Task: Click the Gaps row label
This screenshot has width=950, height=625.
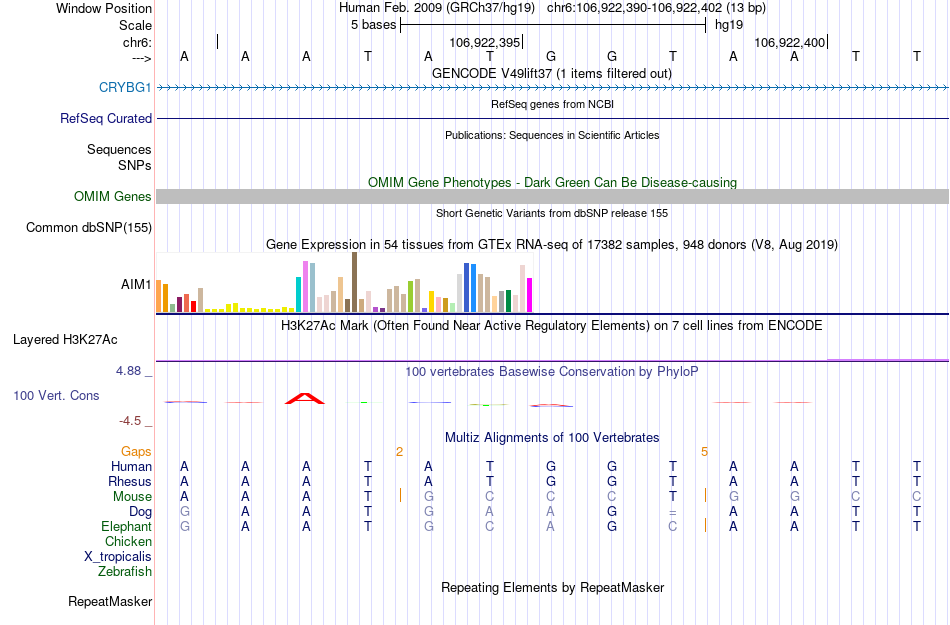Action: tap(136, 451)
